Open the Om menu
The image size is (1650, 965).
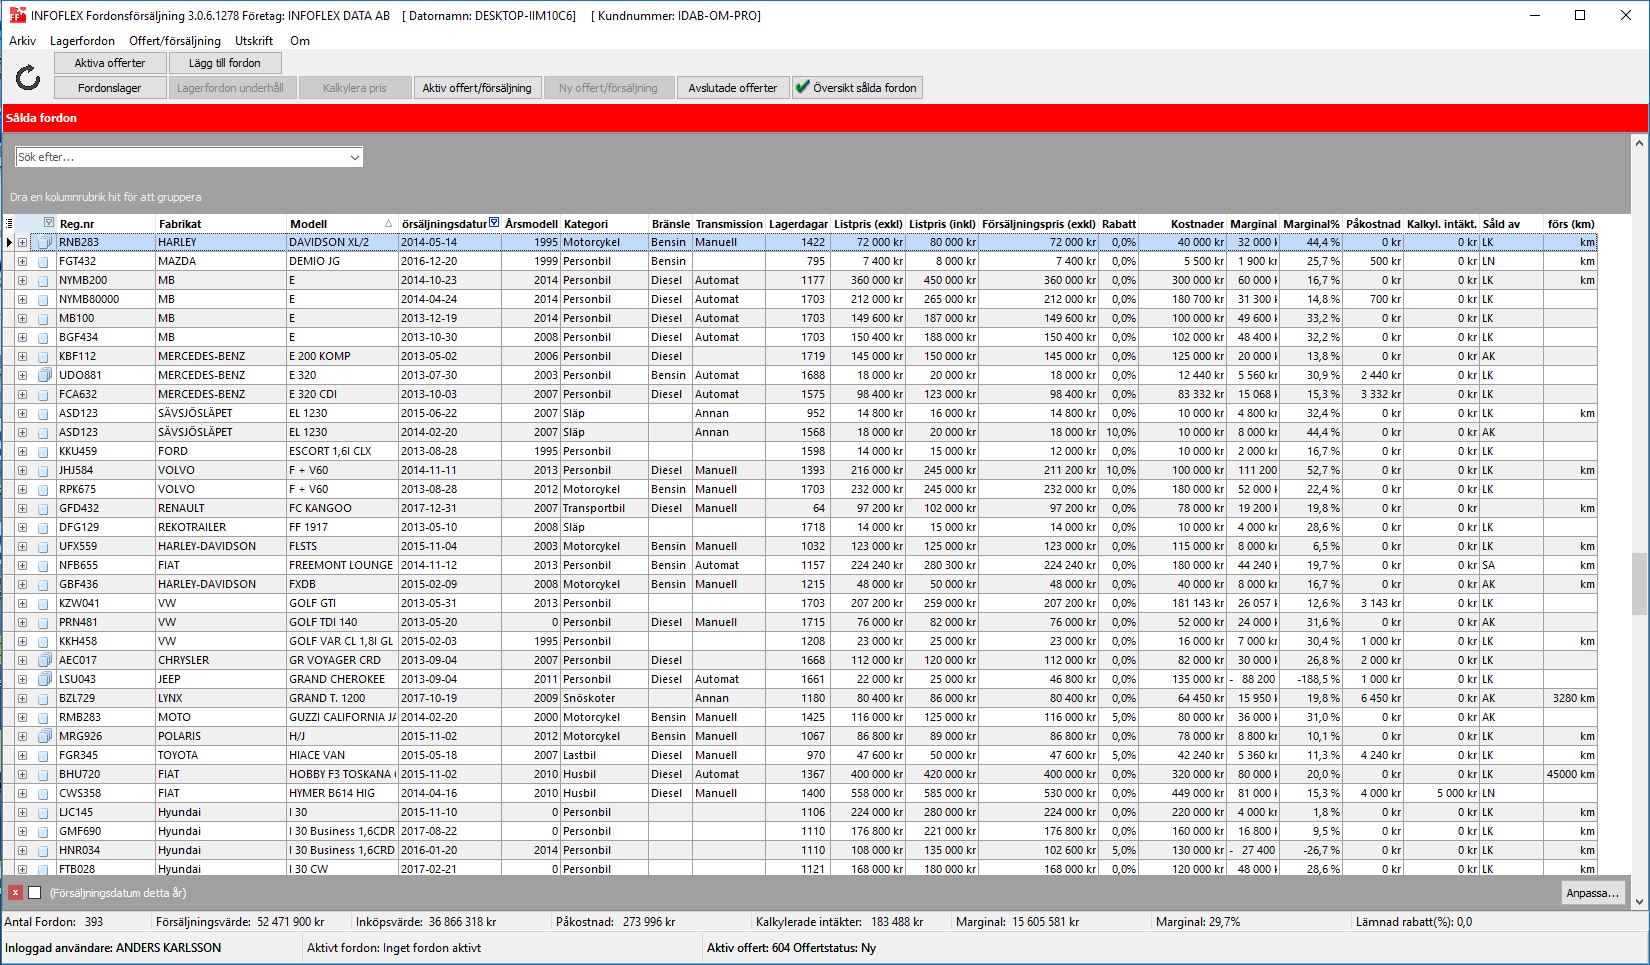[x=300, y=41]
